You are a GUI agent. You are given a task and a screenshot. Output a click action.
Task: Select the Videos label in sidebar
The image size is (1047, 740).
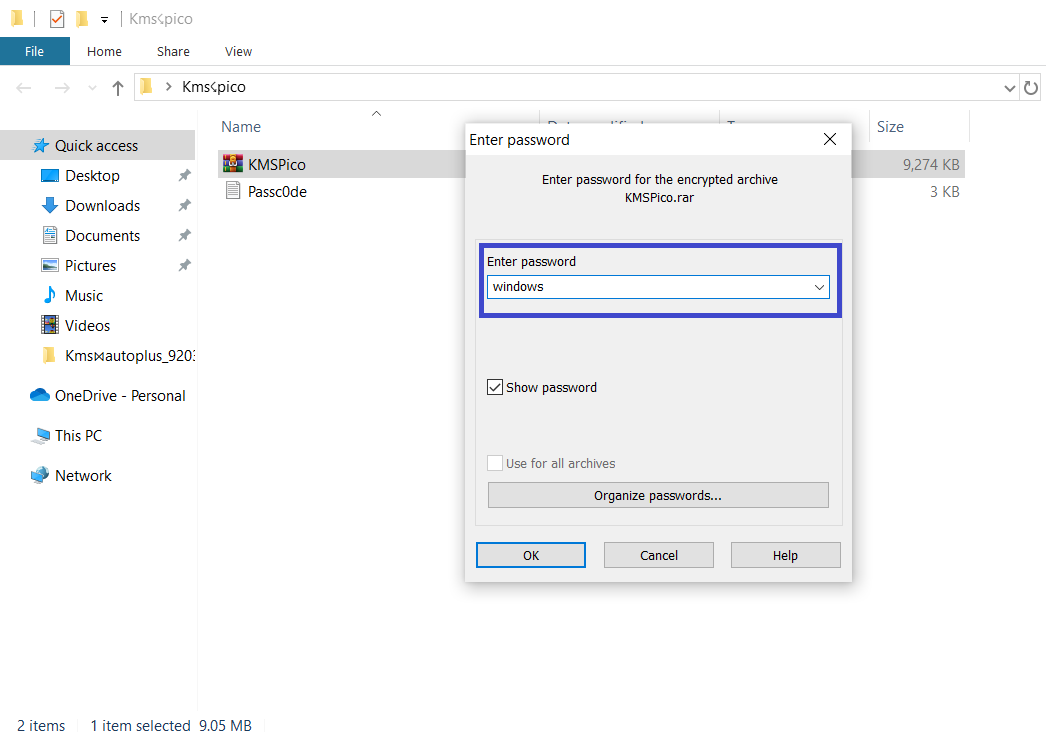click(x=87, y=326)
